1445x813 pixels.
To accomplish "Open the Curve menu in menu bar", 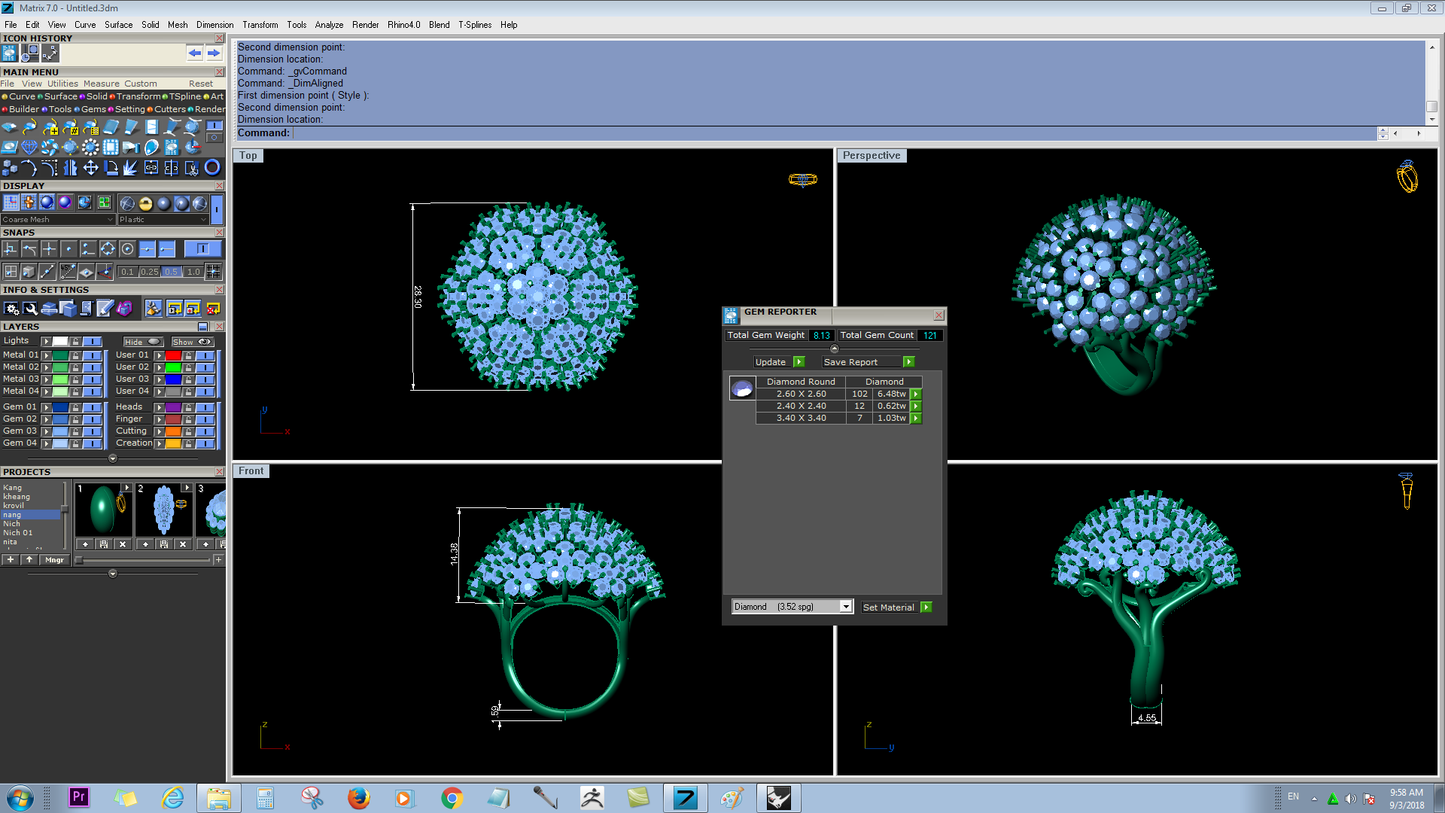I will (85, 25).
